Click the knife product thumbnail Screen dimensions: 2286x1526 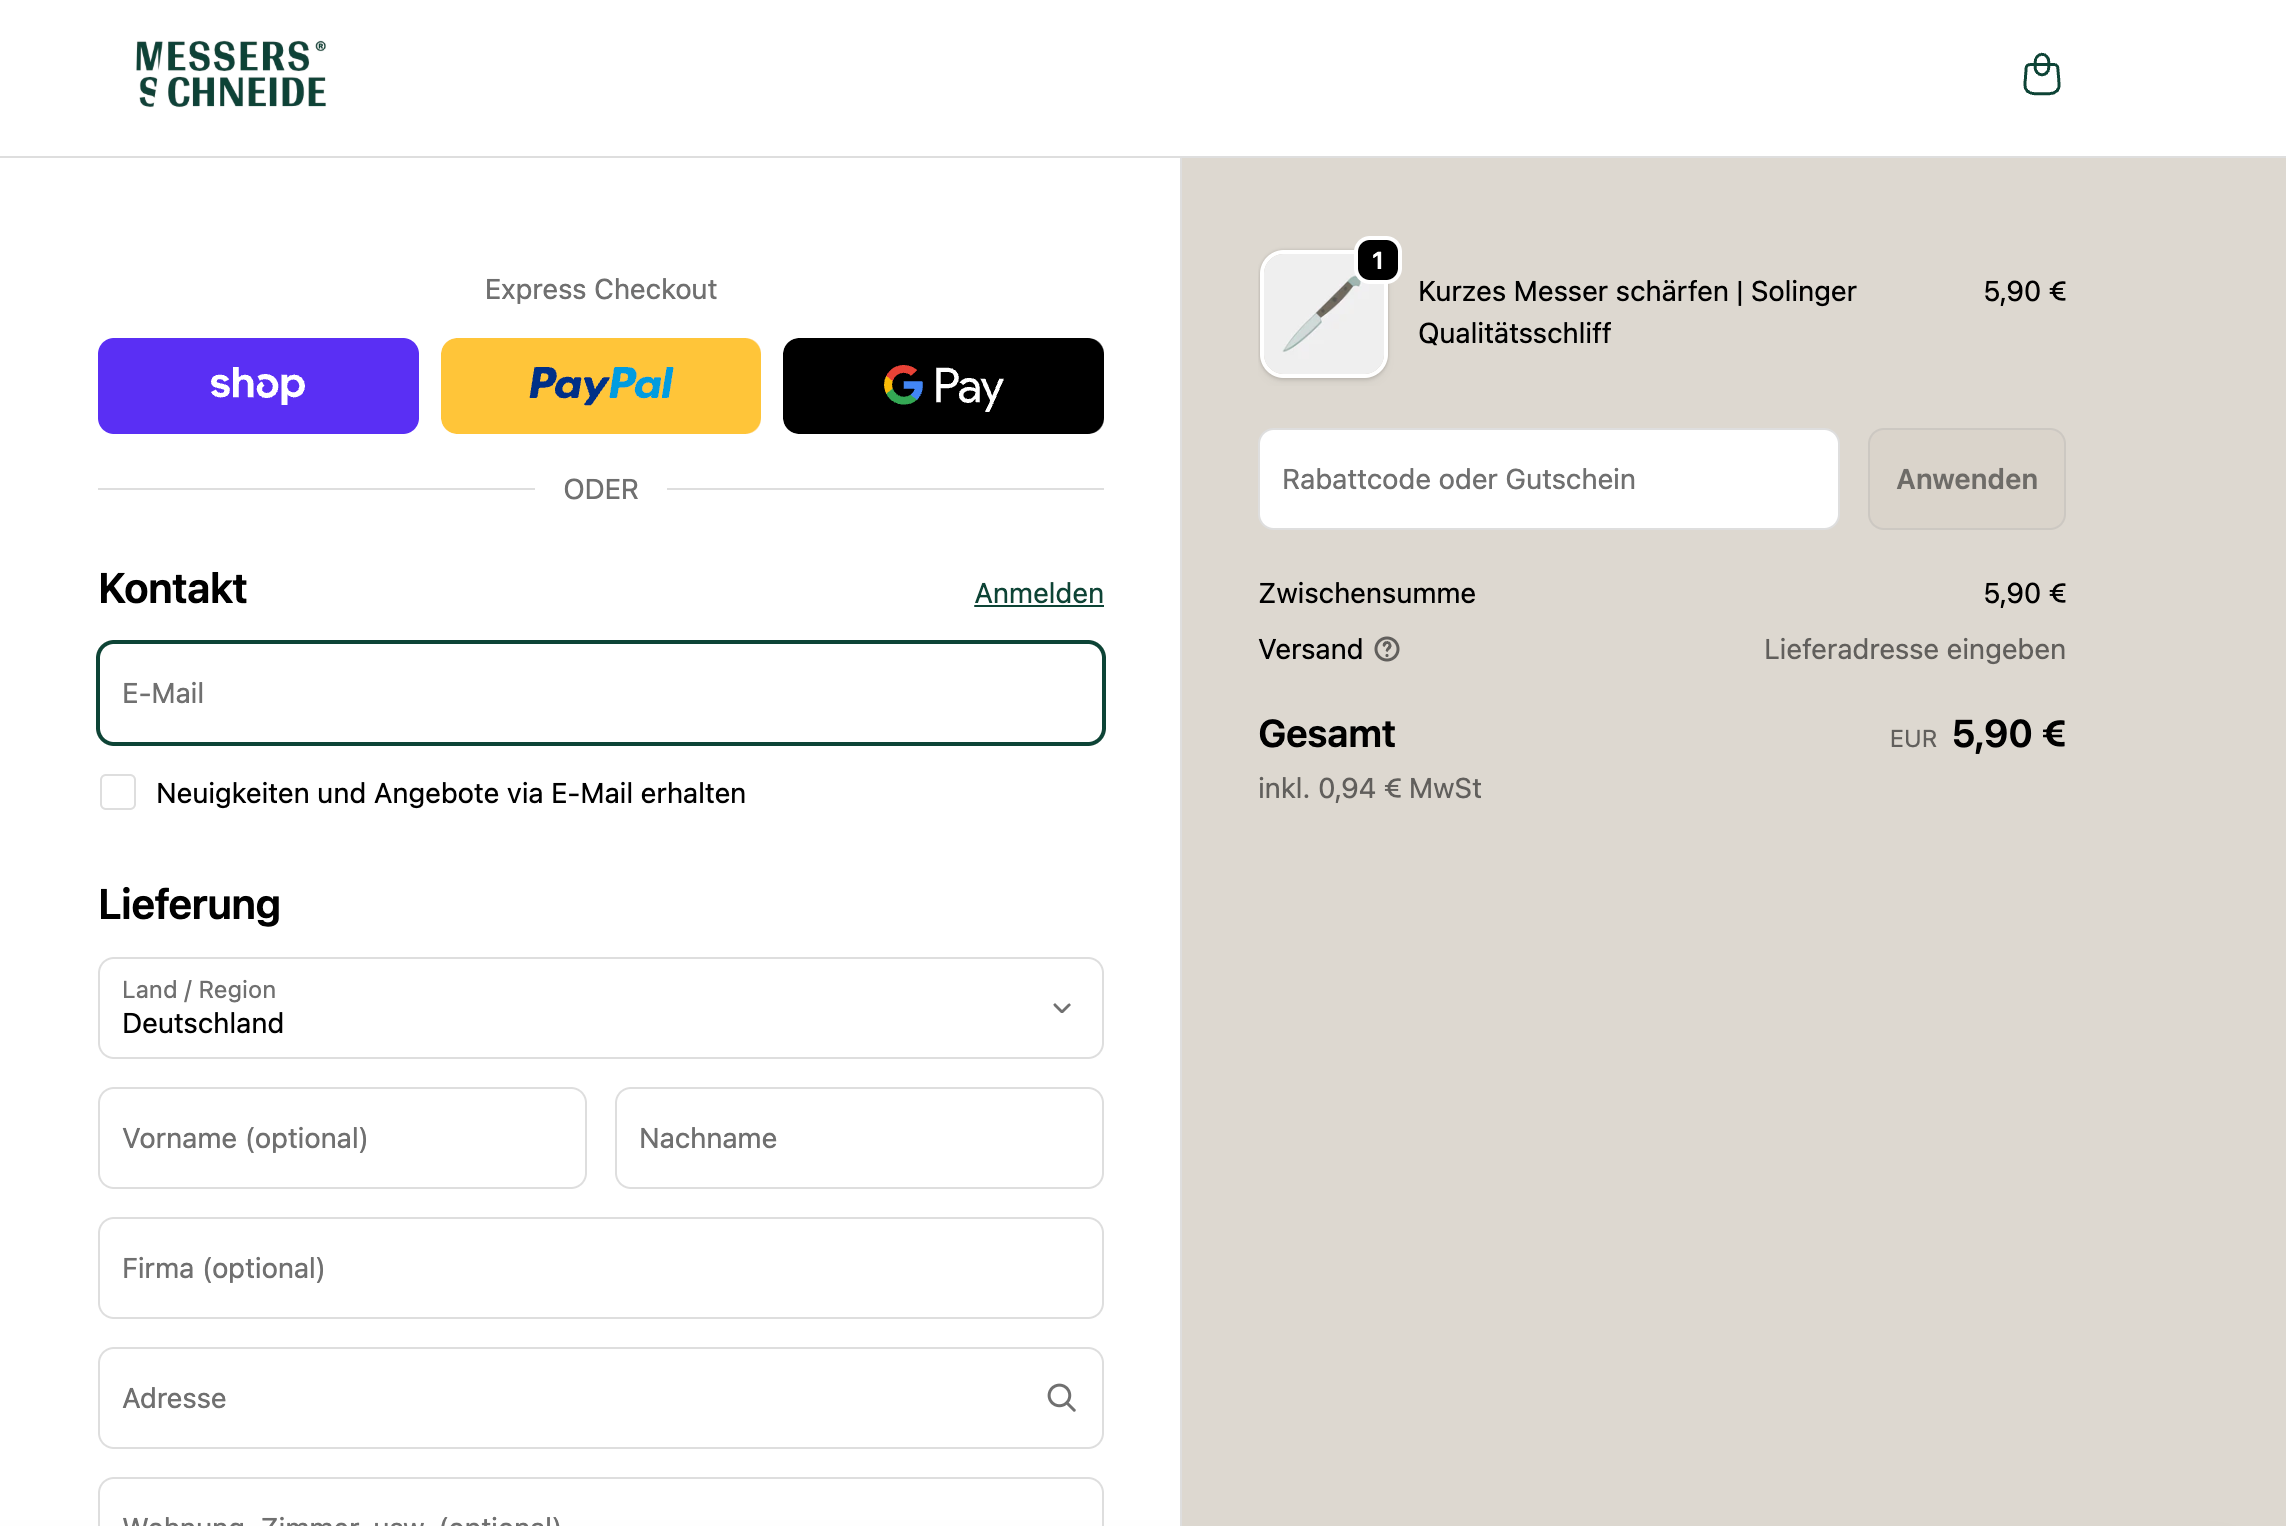[x=1323, y=314]
